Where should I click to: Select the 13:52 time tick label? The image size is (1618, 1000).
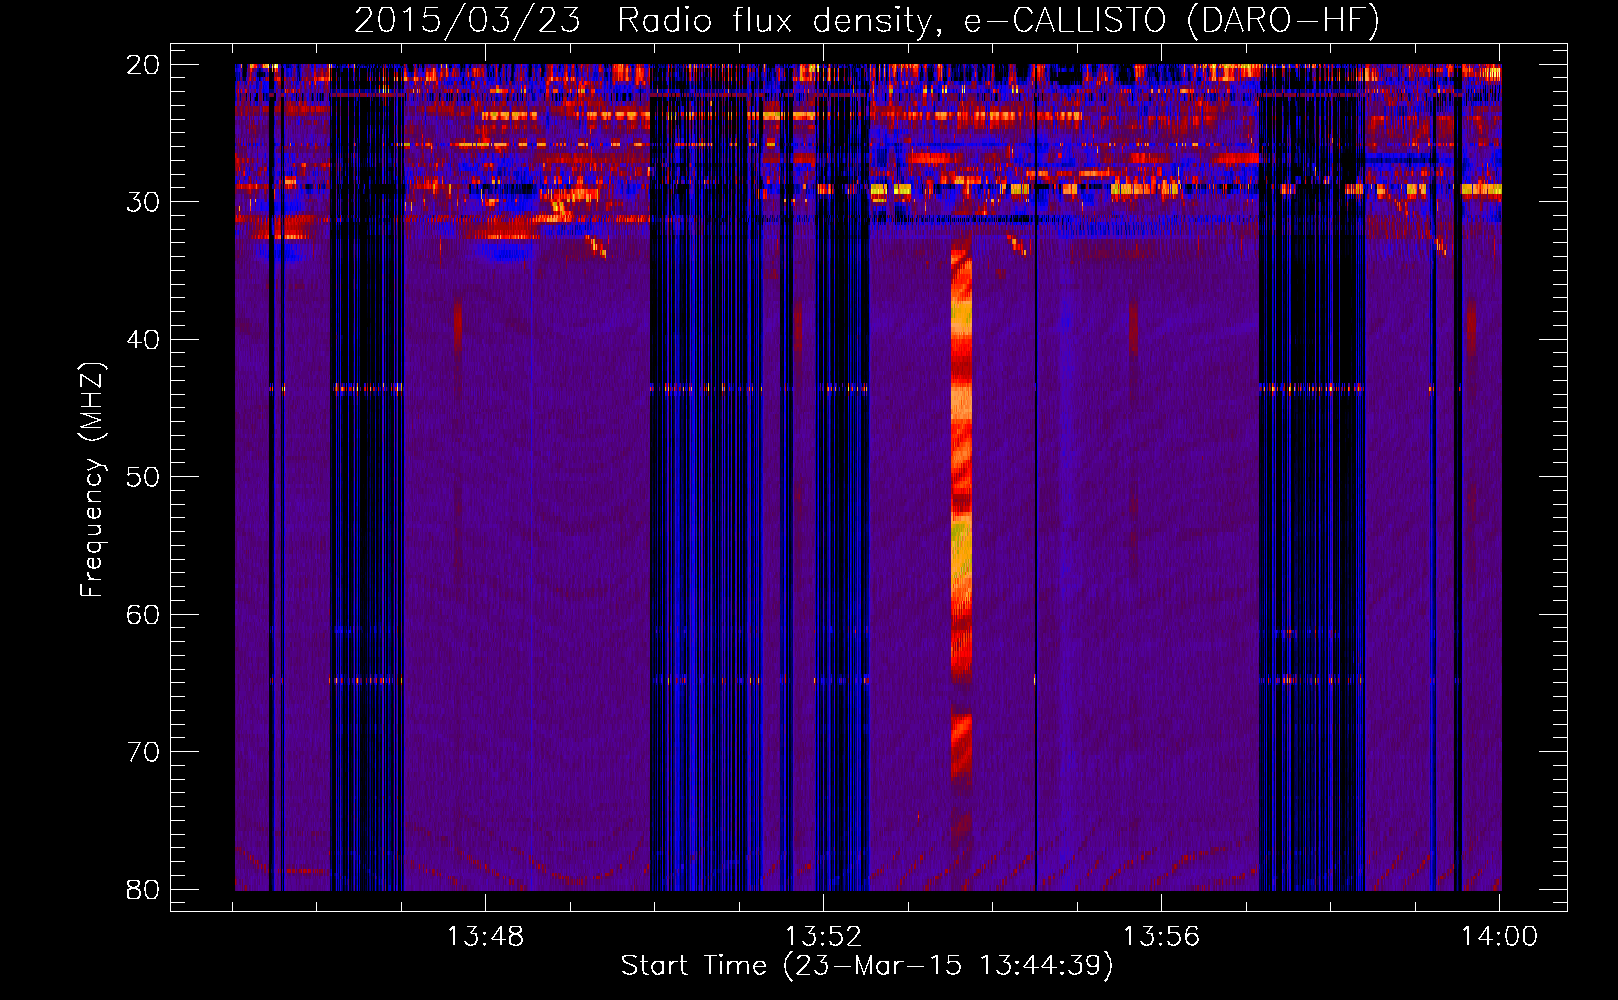(x=823, y=937)
